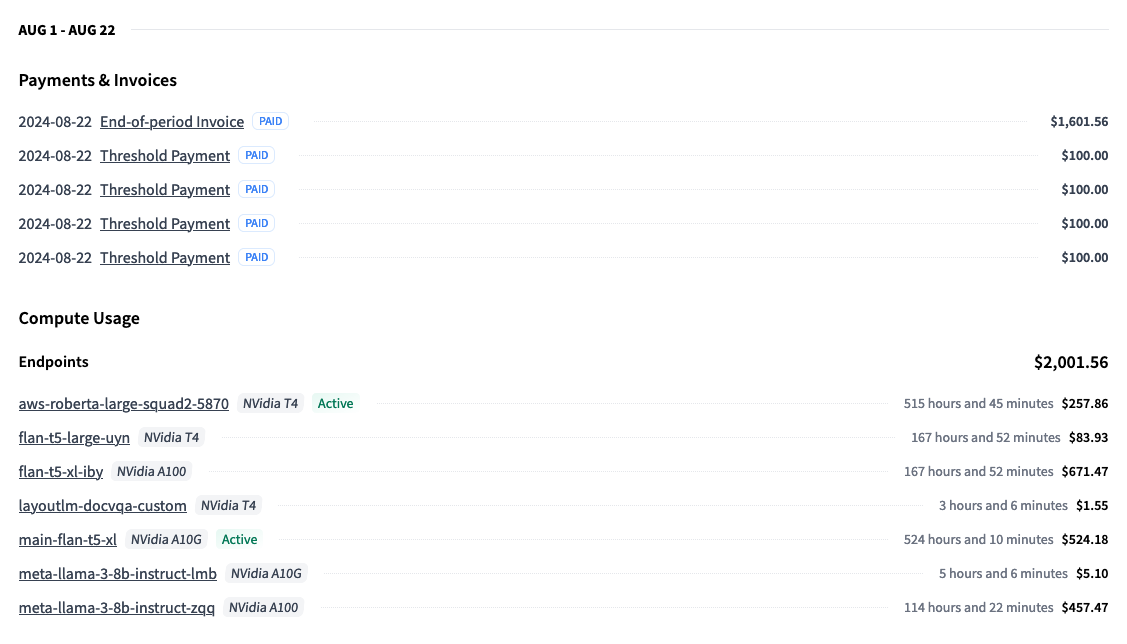1127x644 pixels.
Task: Open the first Threshold Payment link
Action: [x=165, y=156]
